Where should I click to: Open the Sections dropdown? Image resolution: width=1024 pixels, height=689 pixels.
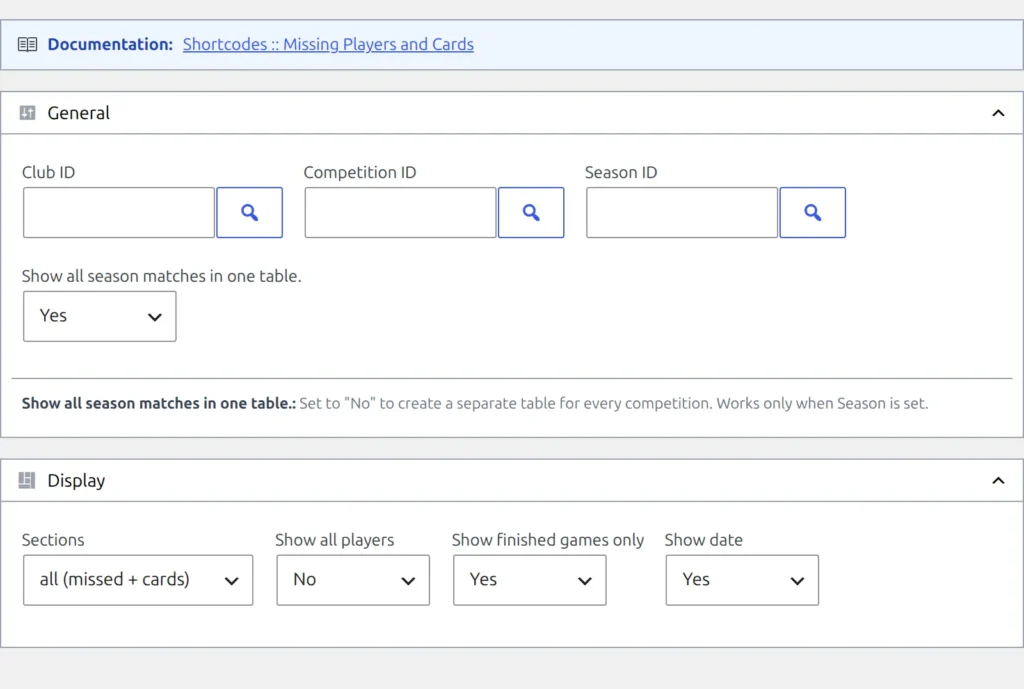[x=138, y=580]
